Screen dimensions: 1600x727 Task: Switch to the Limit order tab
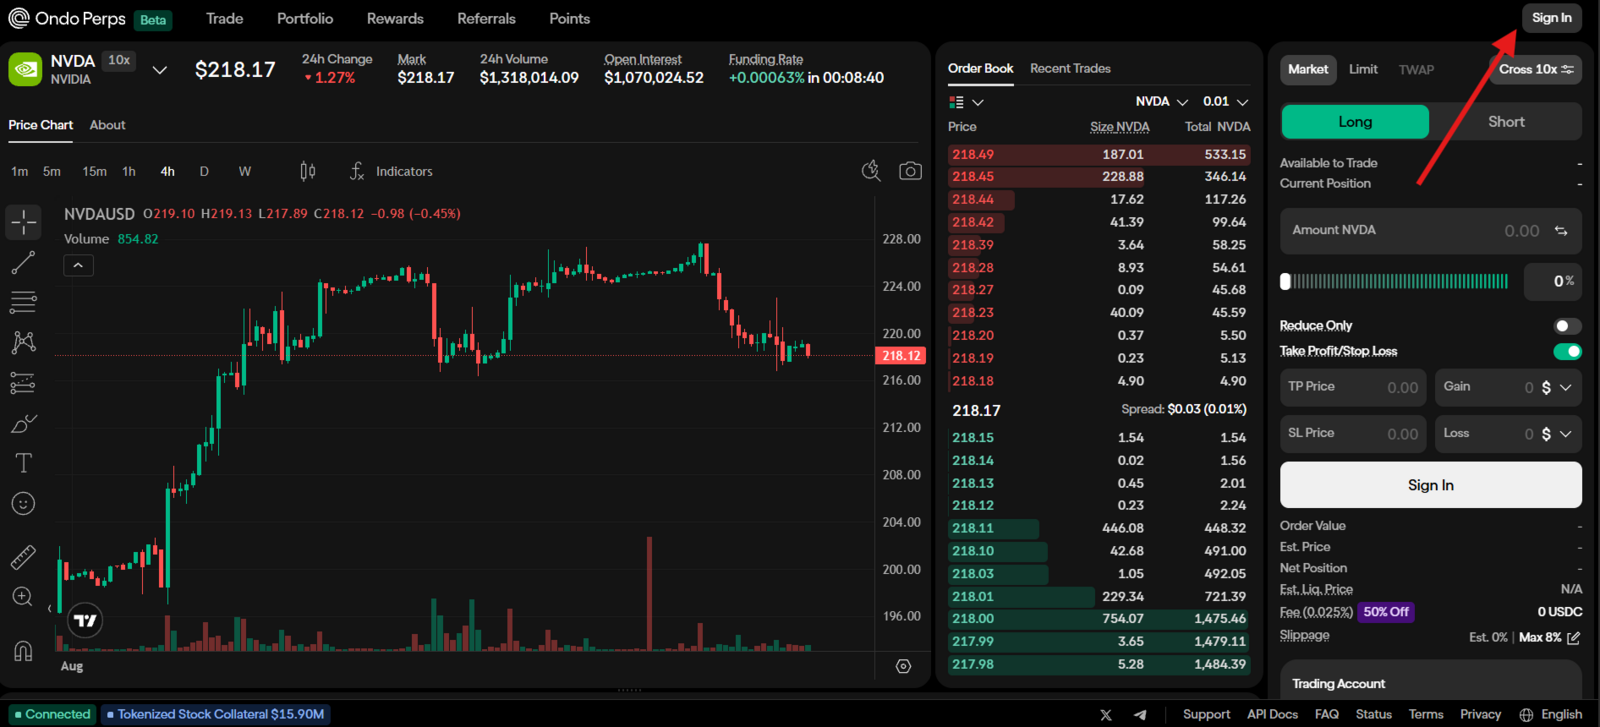1363,69
